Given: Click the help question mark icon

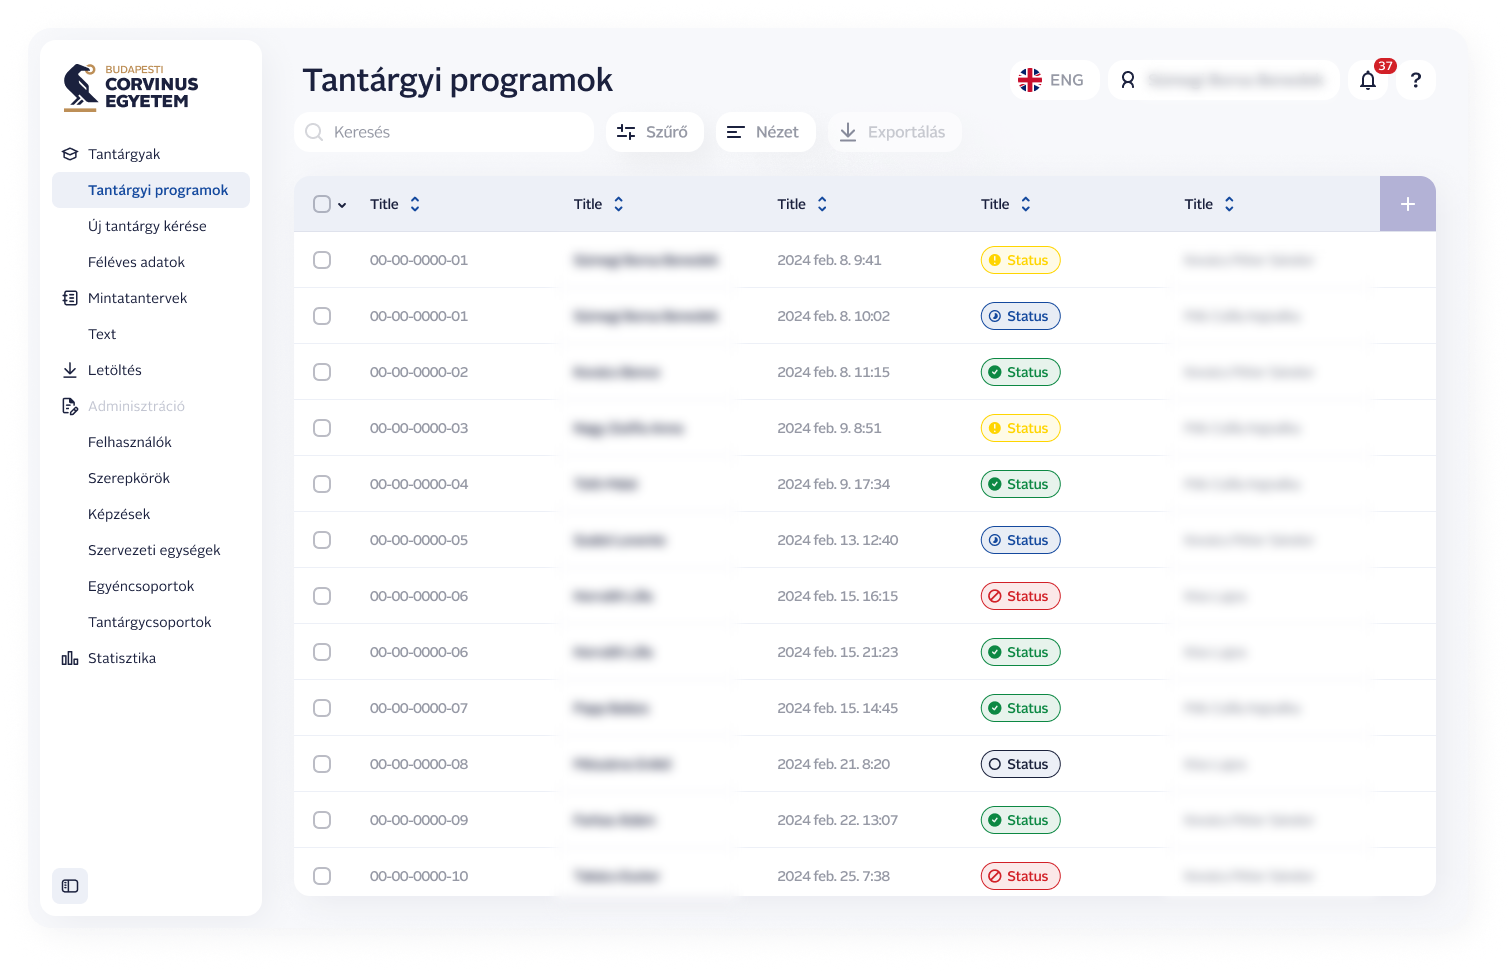Looking at the screenshot, I should coord(1415,81).
